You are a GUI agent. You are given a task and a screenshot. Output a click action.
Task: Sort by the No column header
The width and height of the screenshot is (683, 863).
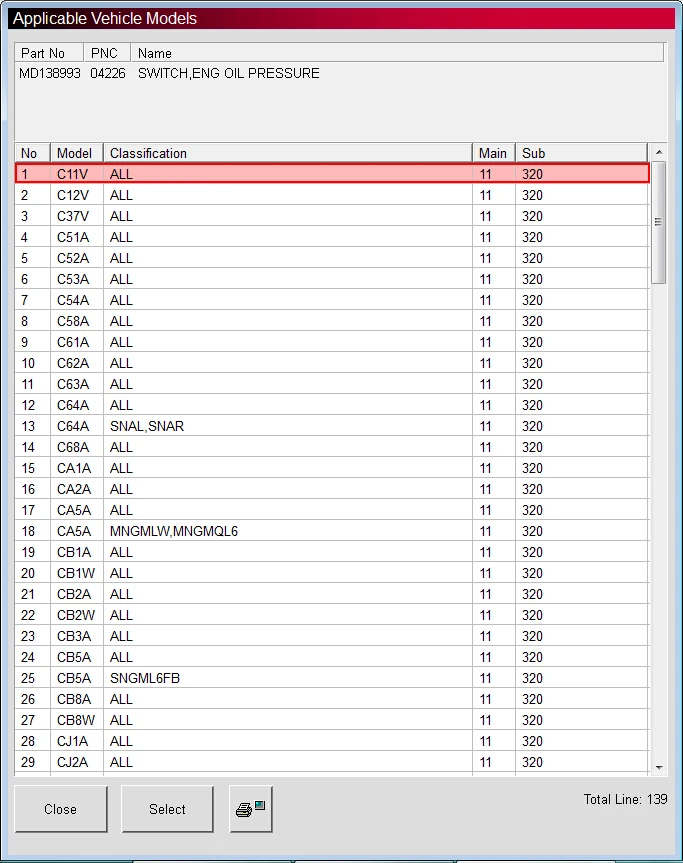32,153
